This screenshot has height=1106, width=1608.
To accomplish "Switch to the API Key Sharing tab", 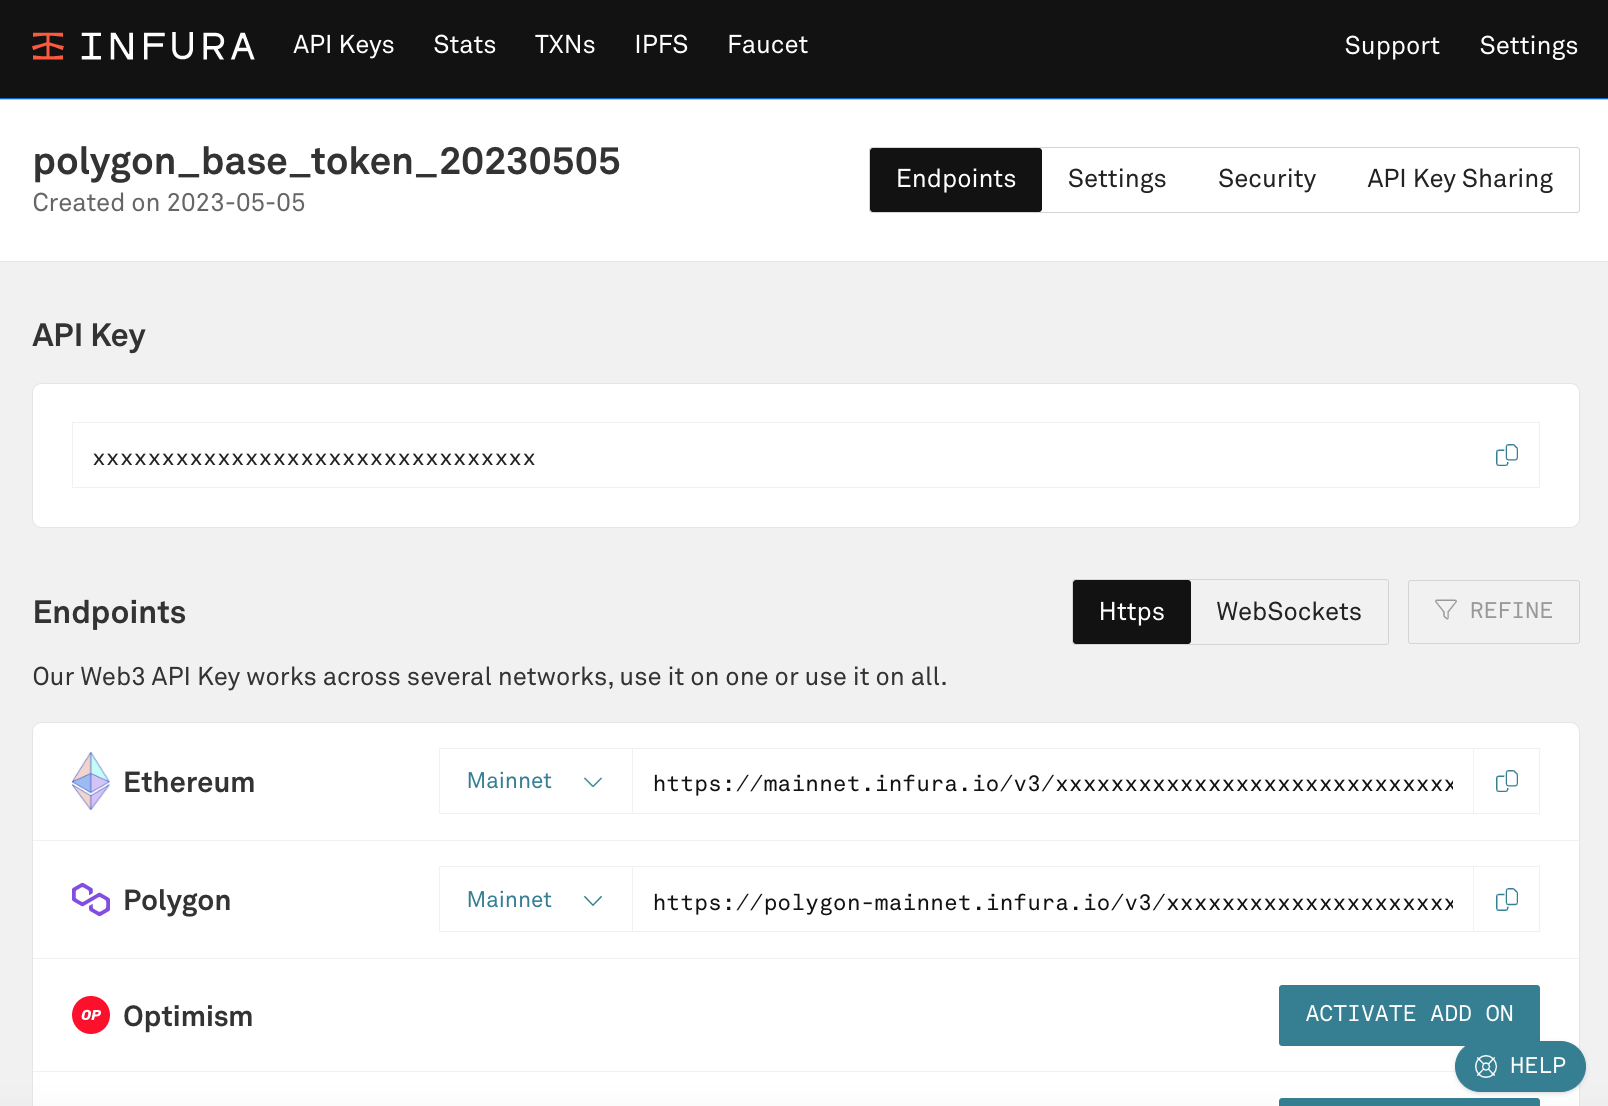I will pos(1460,180).
